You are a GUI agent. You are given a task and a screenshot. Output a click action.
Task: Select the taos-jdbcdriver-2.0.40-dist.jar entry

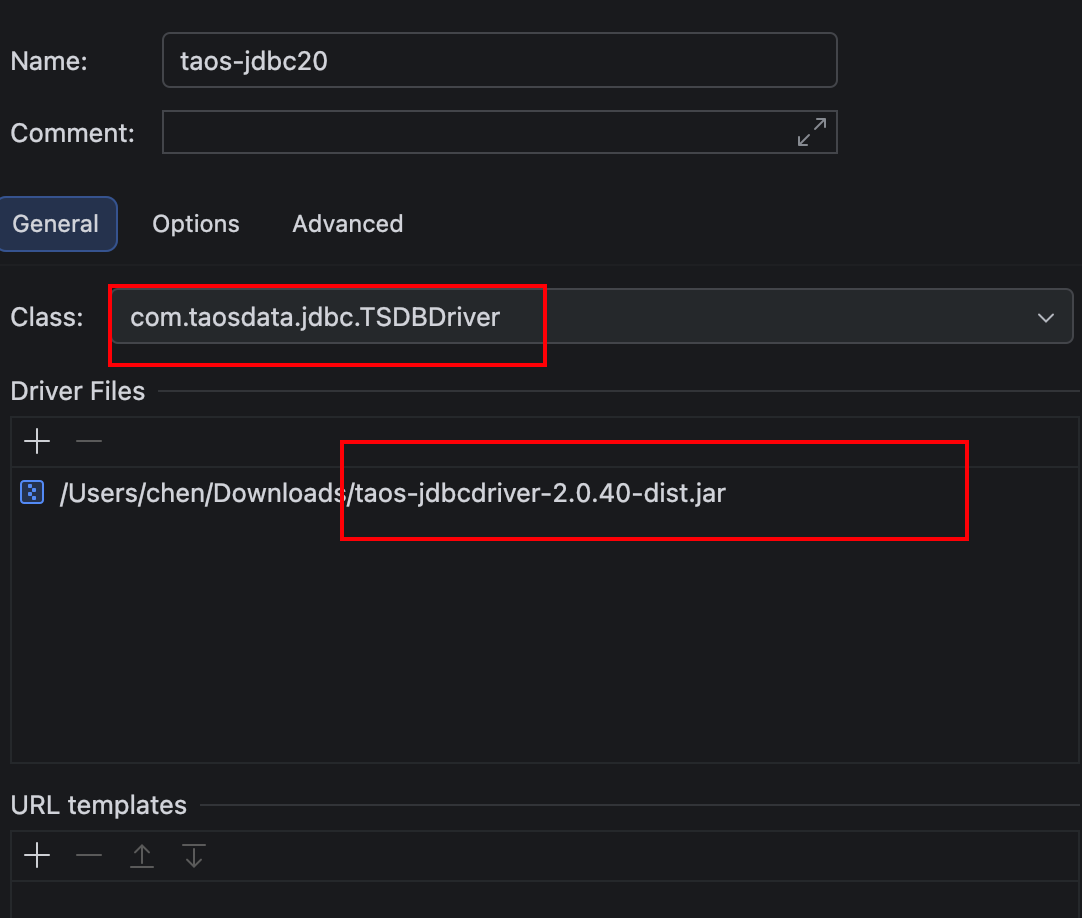click(392, 493)
